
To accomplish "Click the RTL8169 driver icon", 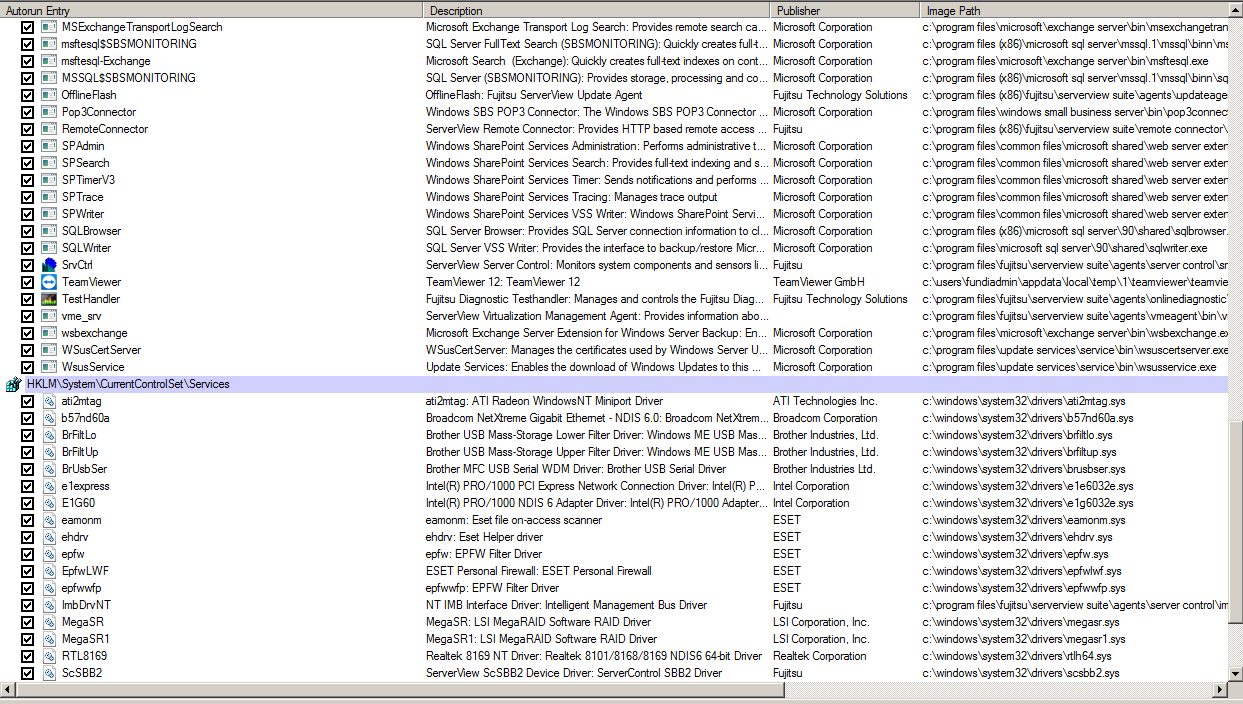I will coord(49,656).
